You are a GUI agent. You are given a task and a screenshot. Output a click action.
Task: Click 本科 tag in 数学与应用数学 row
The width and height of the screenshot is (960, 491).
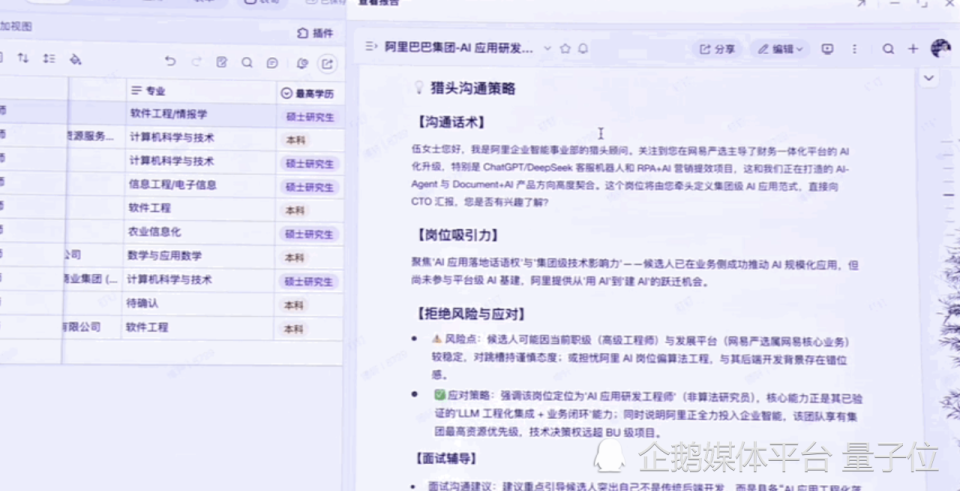294,258
